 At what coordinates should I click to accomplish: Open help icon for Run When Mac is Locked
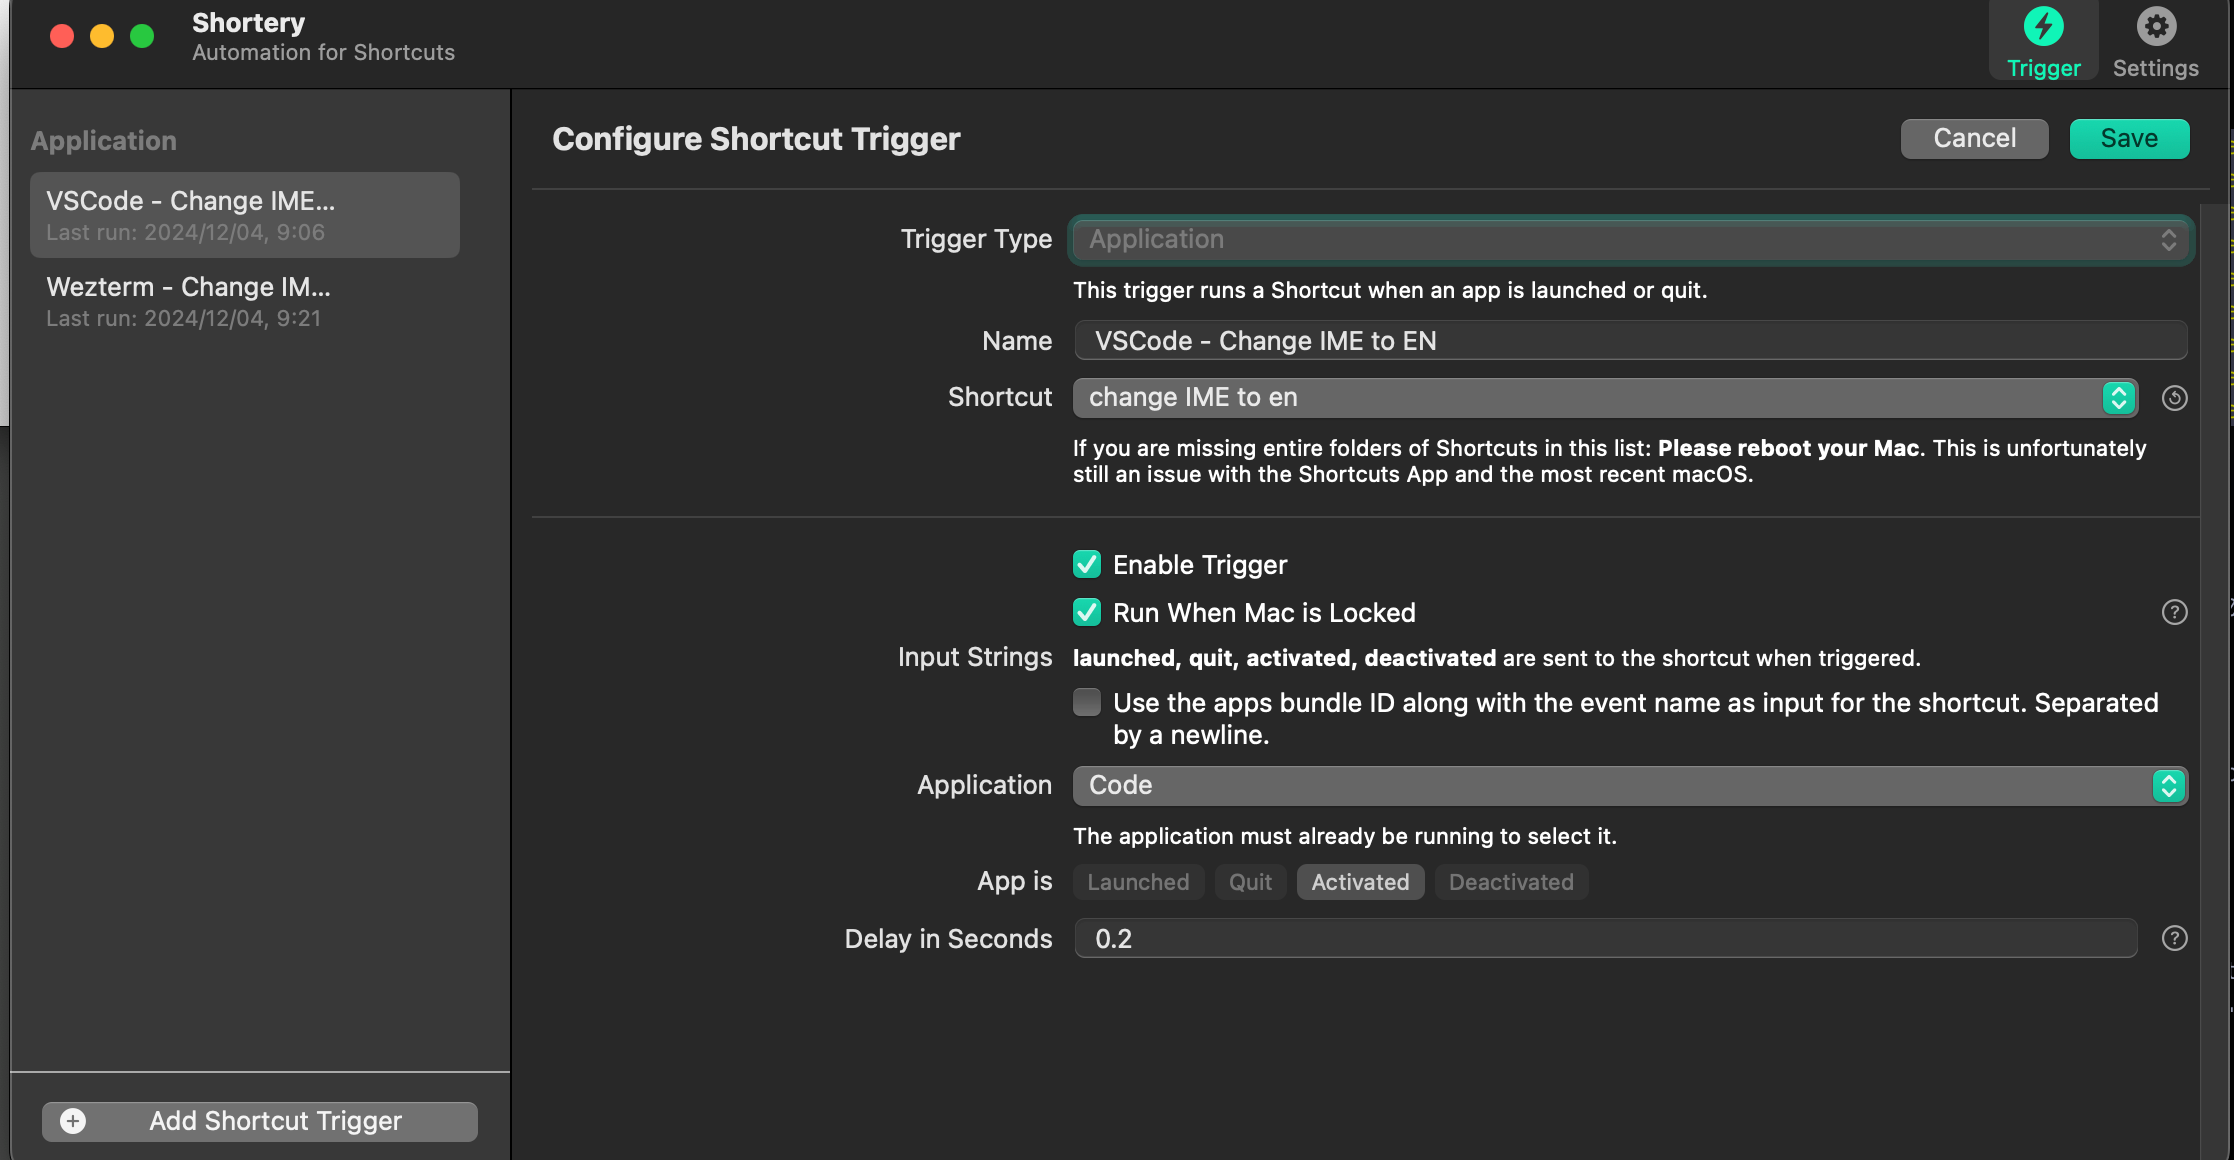pyautogui.click(x=2174, y=613)
